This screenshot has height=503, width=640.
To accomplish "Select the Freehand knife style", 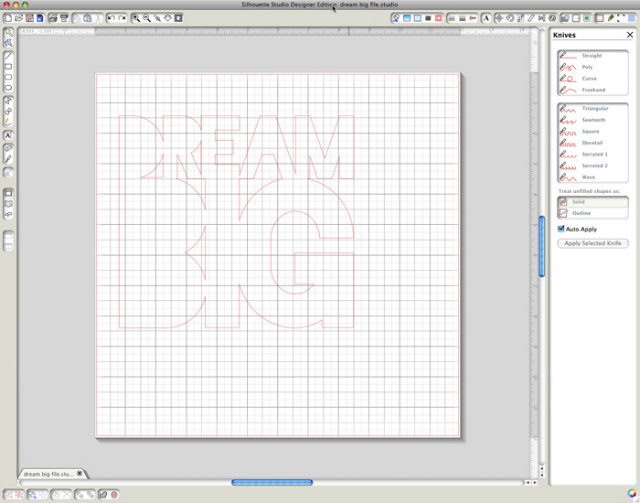I will 593,90.
